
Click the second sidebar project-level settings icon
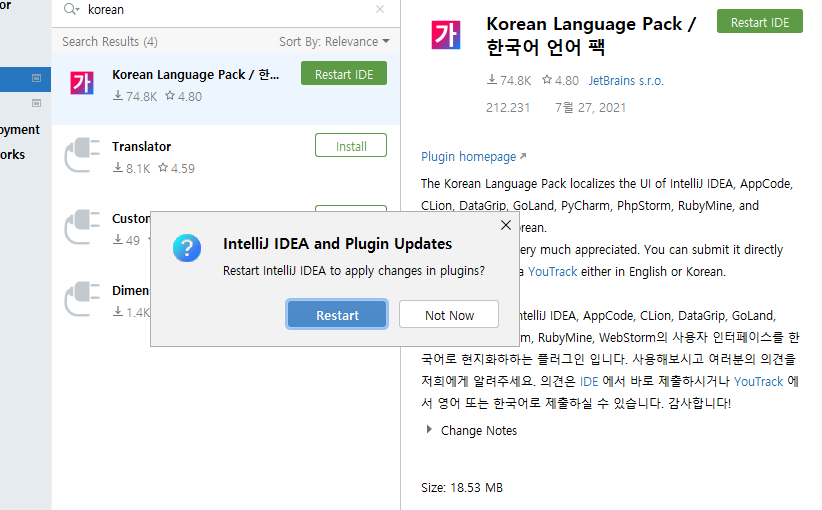click(36, 103)
